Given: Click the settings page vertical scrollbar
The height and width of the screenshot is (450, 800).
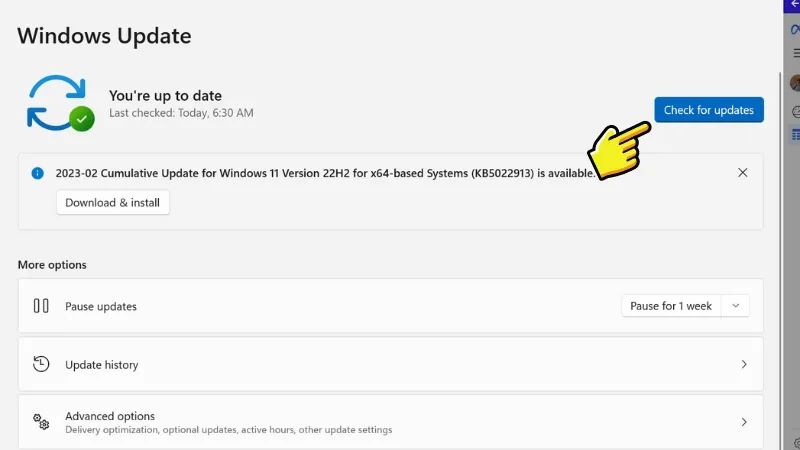Looking at the screenshot, I should tap(782, 200).
